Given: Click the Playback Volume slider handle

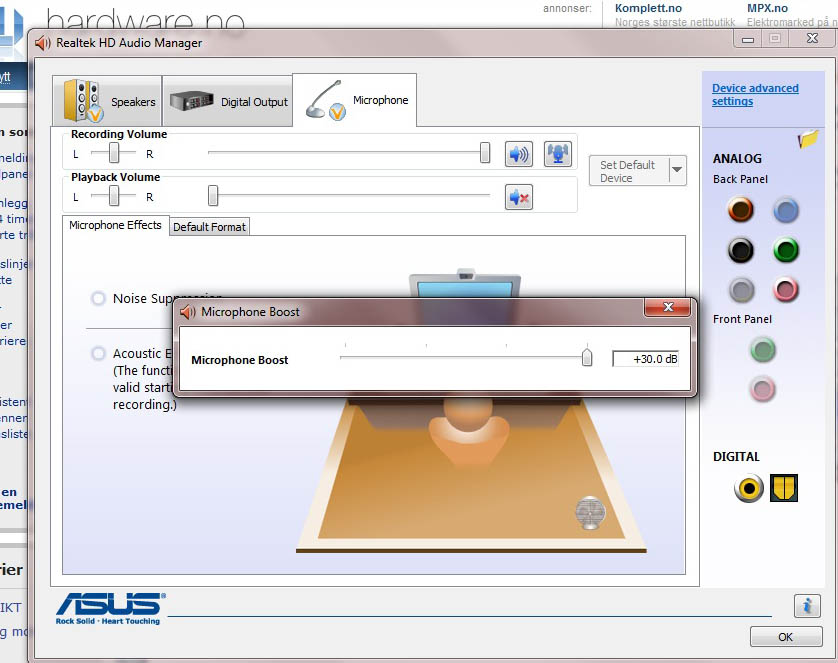Looking at the screenshot, I should [213, 196].
